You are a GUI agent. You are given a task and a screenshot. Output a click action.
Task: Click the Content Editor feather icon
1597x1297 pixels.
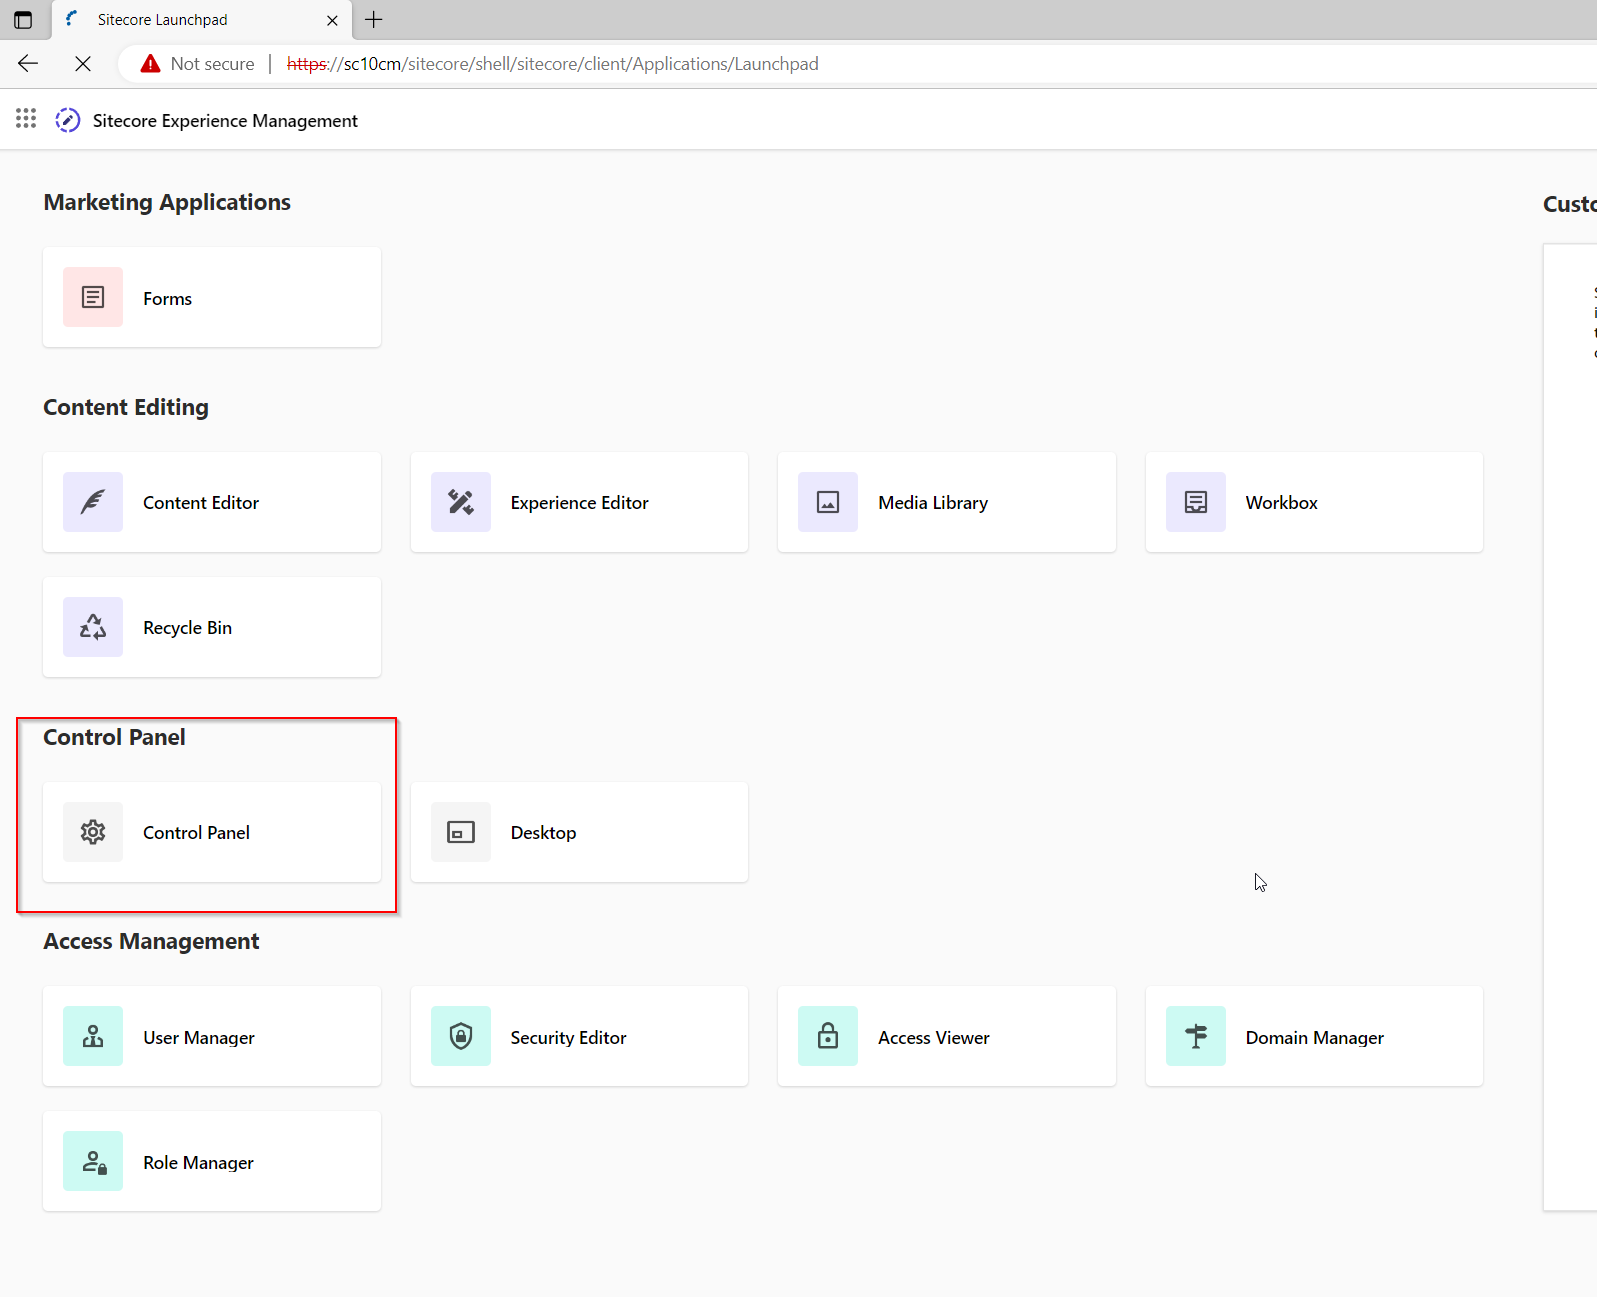coord(93,502)
